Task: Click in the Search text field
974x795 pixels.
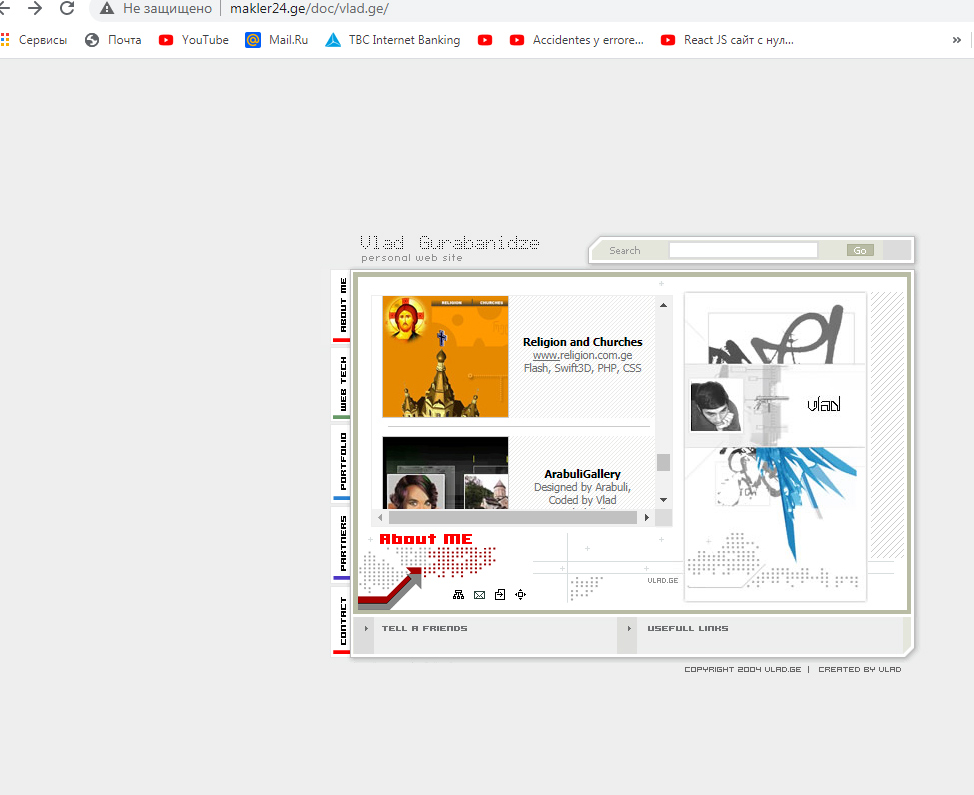Action: [742, 250]
